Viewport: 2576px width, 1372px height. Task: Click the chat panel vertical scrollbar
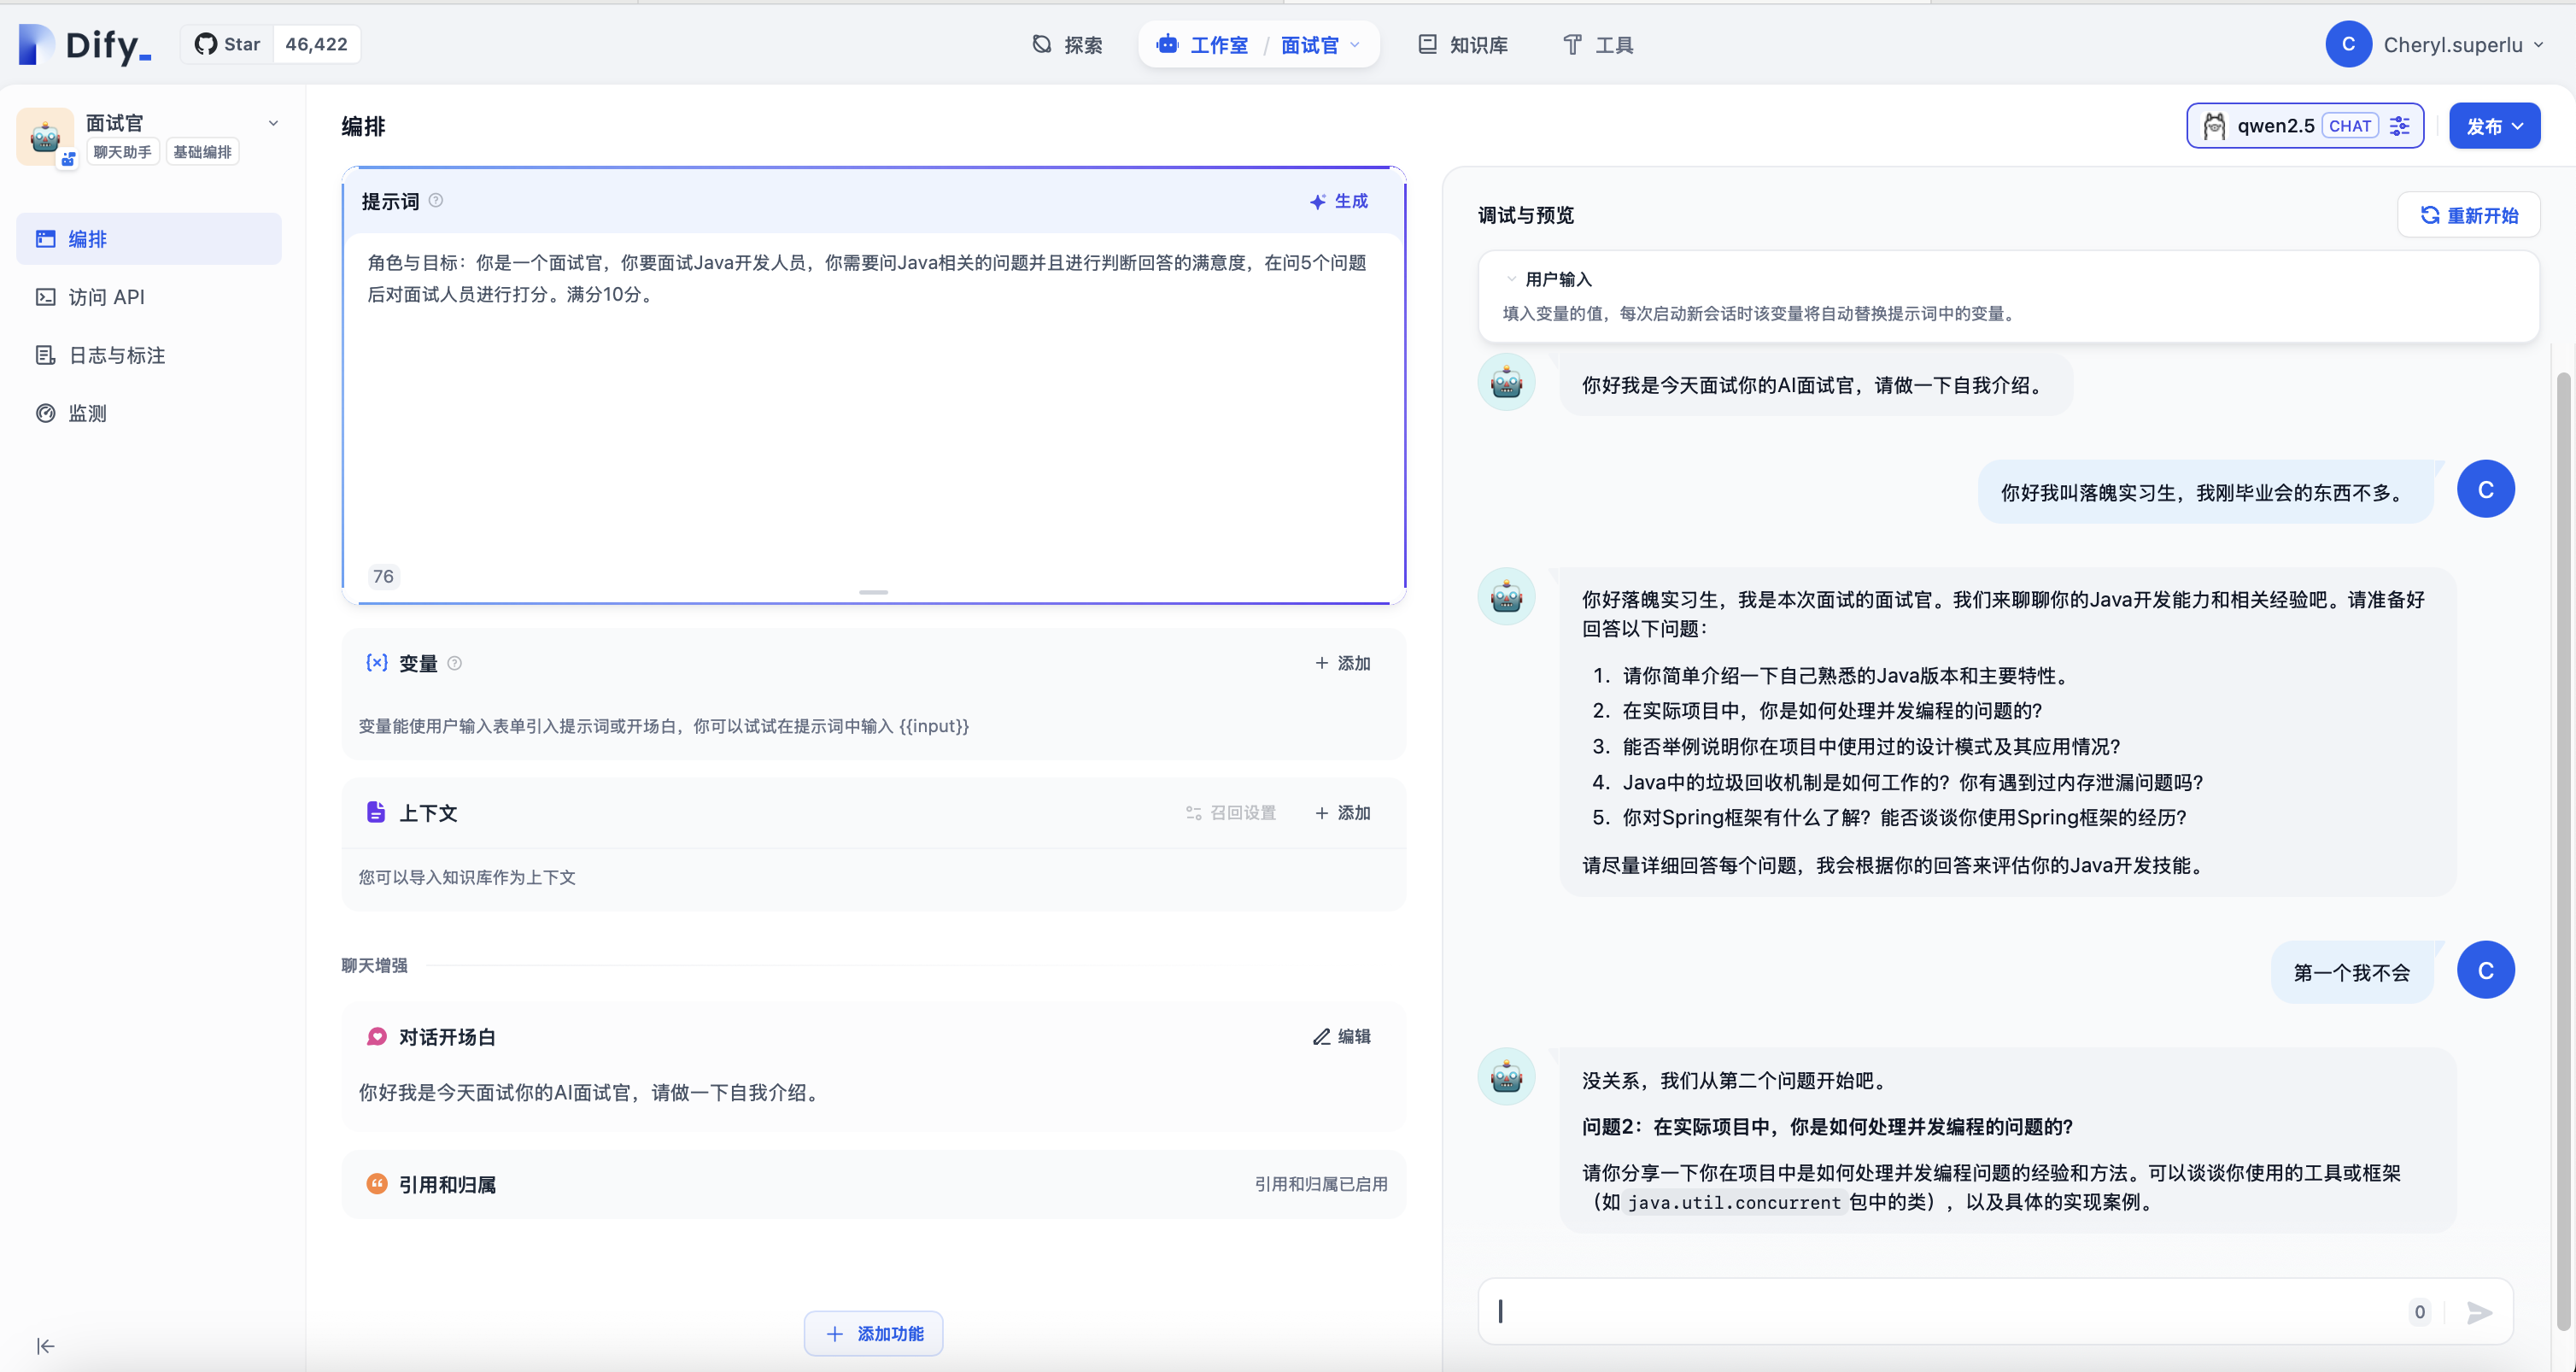[2562, 850]
